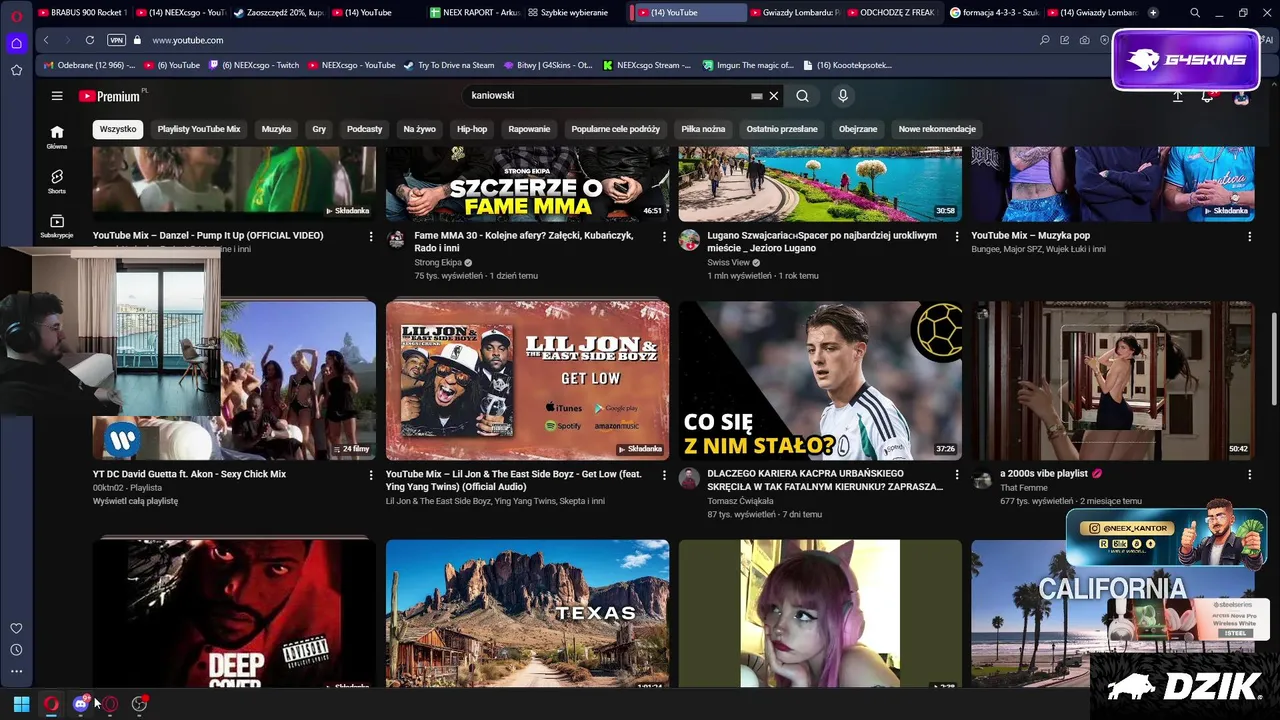Open the Lil Jon GET LOW thumbnail
This screenshot has height=720, width=1280.
click(528, 381)
